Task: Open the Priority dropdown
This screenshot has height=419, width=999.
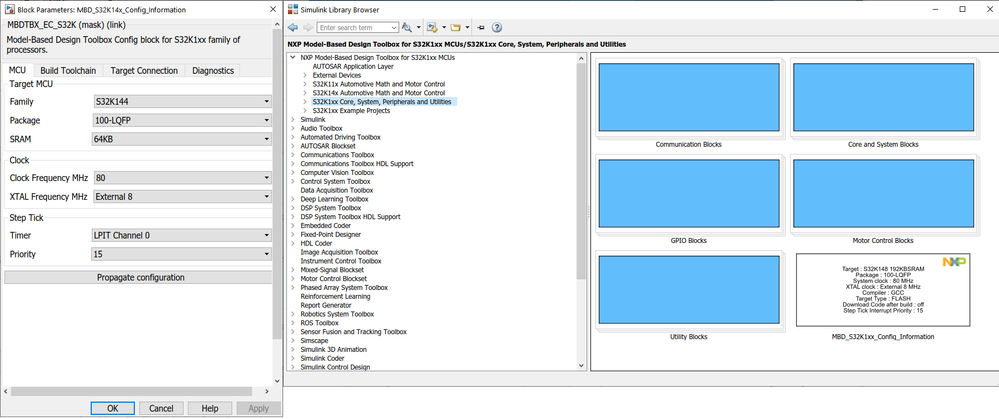Action: (182, 254)
